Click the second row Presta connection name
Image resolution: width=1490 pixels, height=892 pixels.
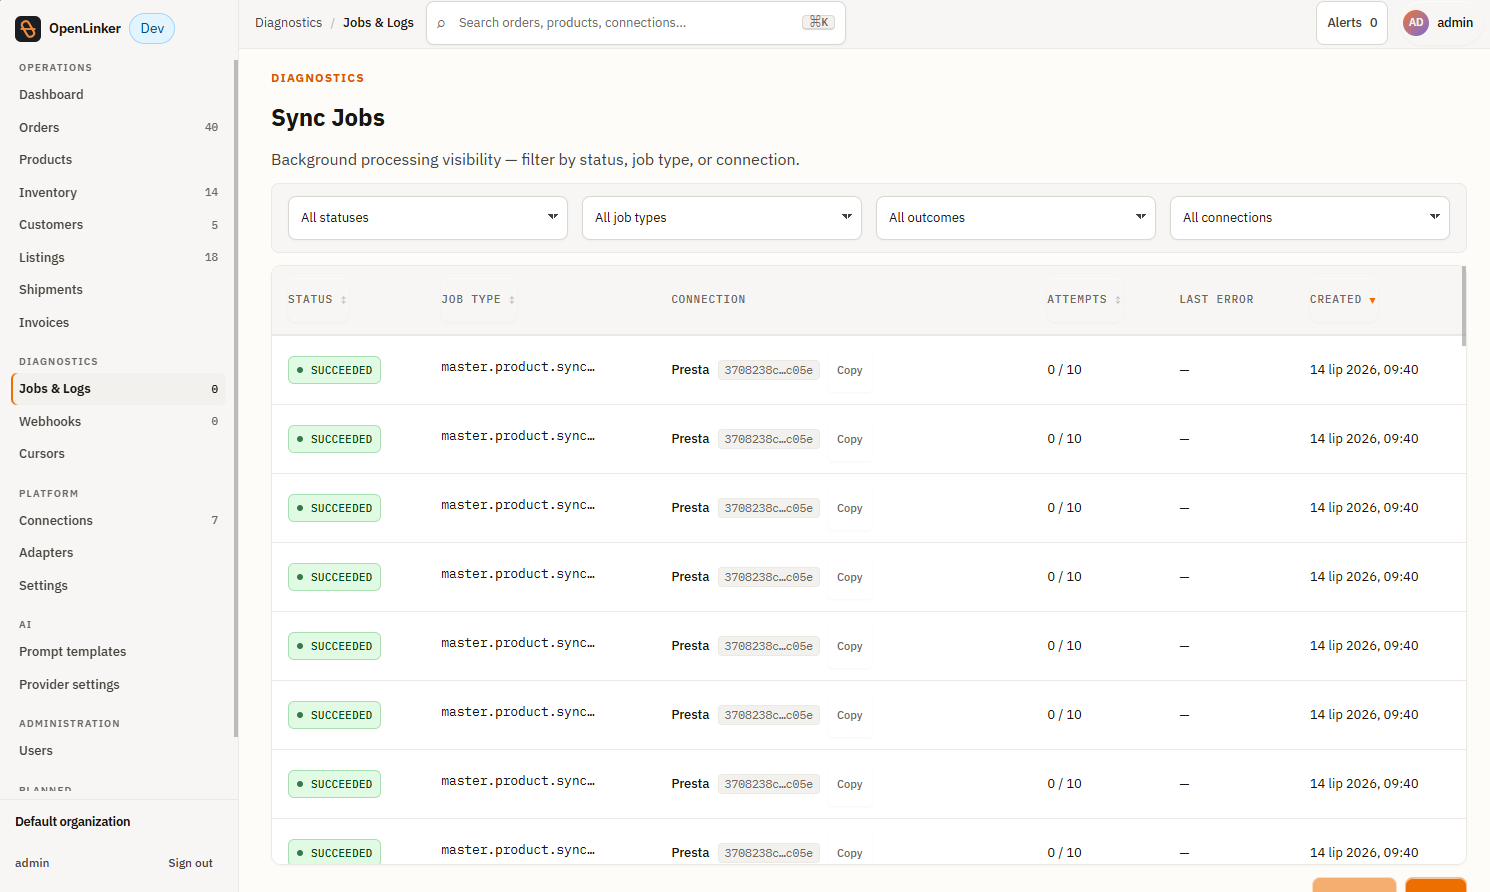tap(690, 439)
